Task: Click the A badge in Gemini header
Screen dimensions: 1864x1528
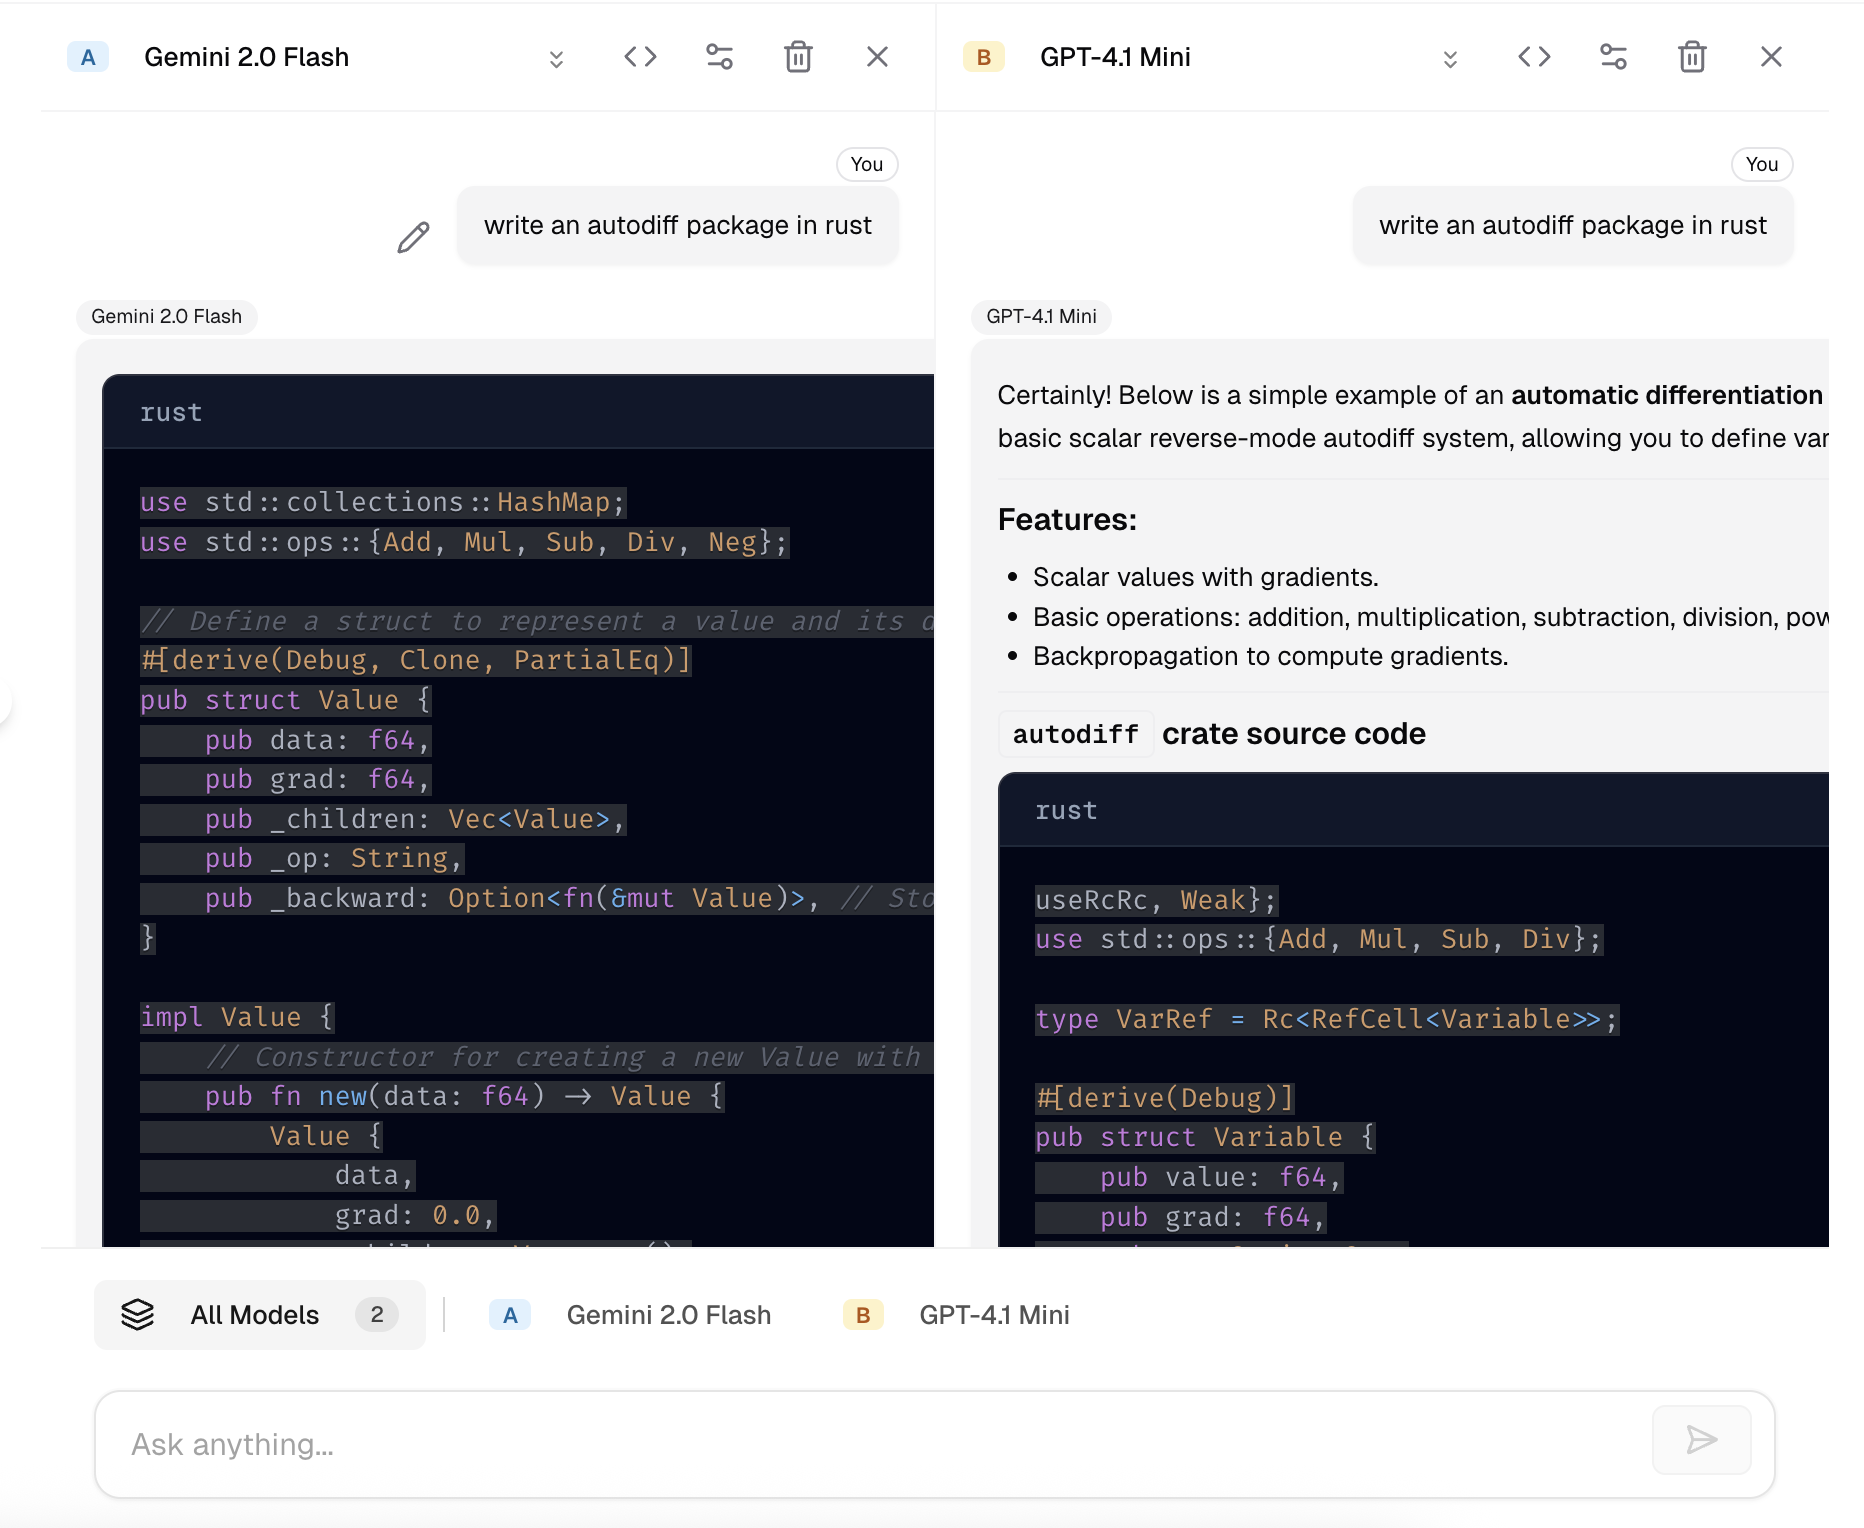Action: click(88, 57)
